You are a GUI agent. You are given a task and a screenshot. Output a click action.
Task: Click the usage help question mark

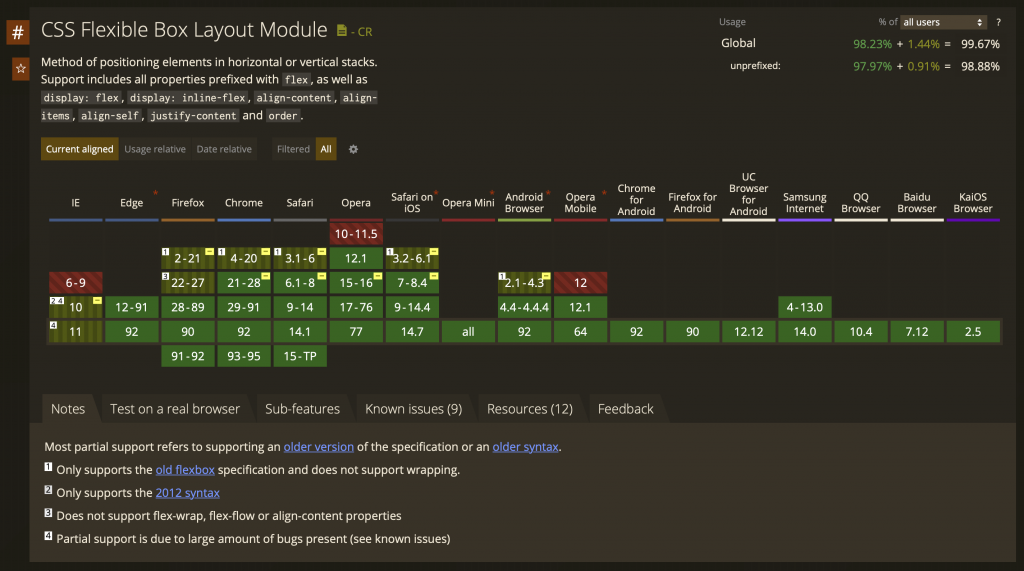998,22
